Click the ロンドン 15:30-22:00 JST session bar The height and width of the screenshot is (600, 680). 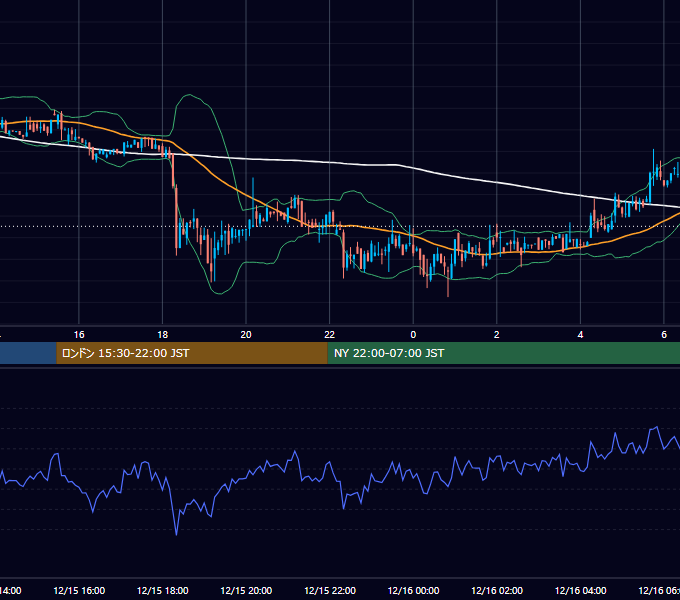[192, 353]
